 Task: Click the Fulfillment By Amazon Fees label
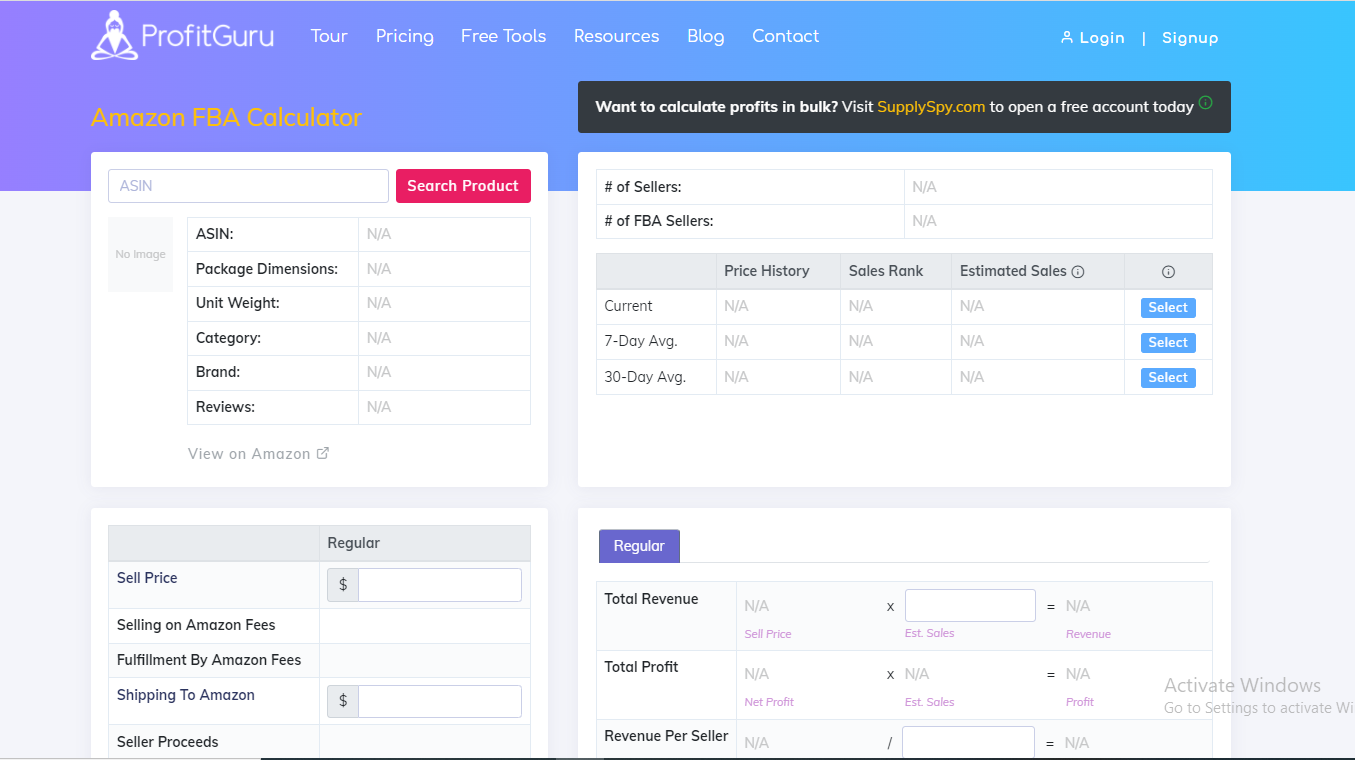click(209, 660)
